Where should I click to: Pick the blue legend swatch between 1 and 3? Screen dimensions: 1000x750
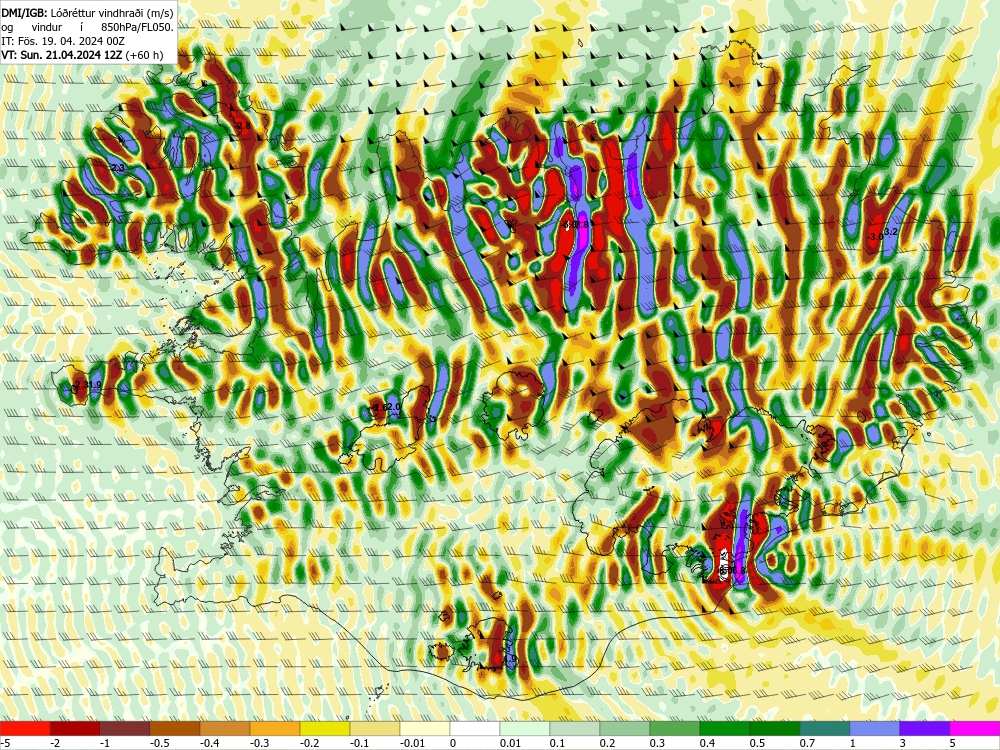click(875, 728)
